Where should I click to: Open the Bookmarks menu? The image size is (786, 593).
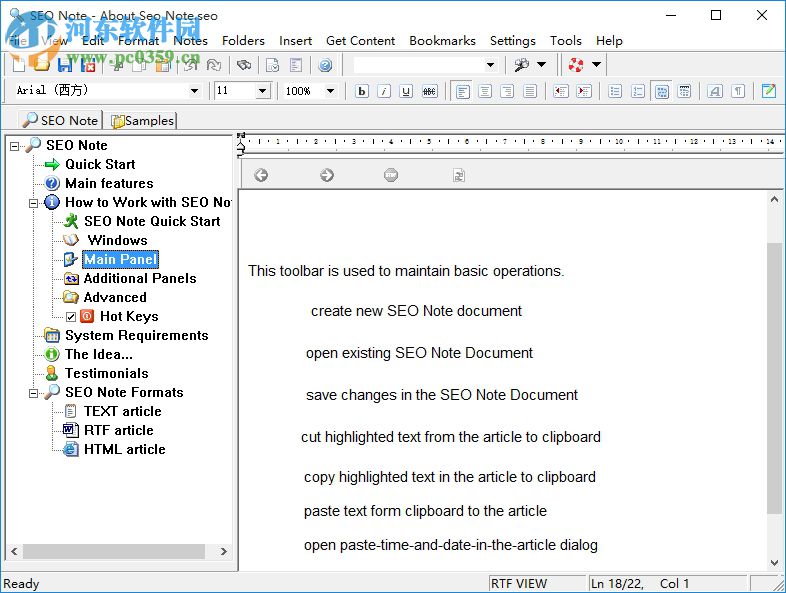pos(442,41)
